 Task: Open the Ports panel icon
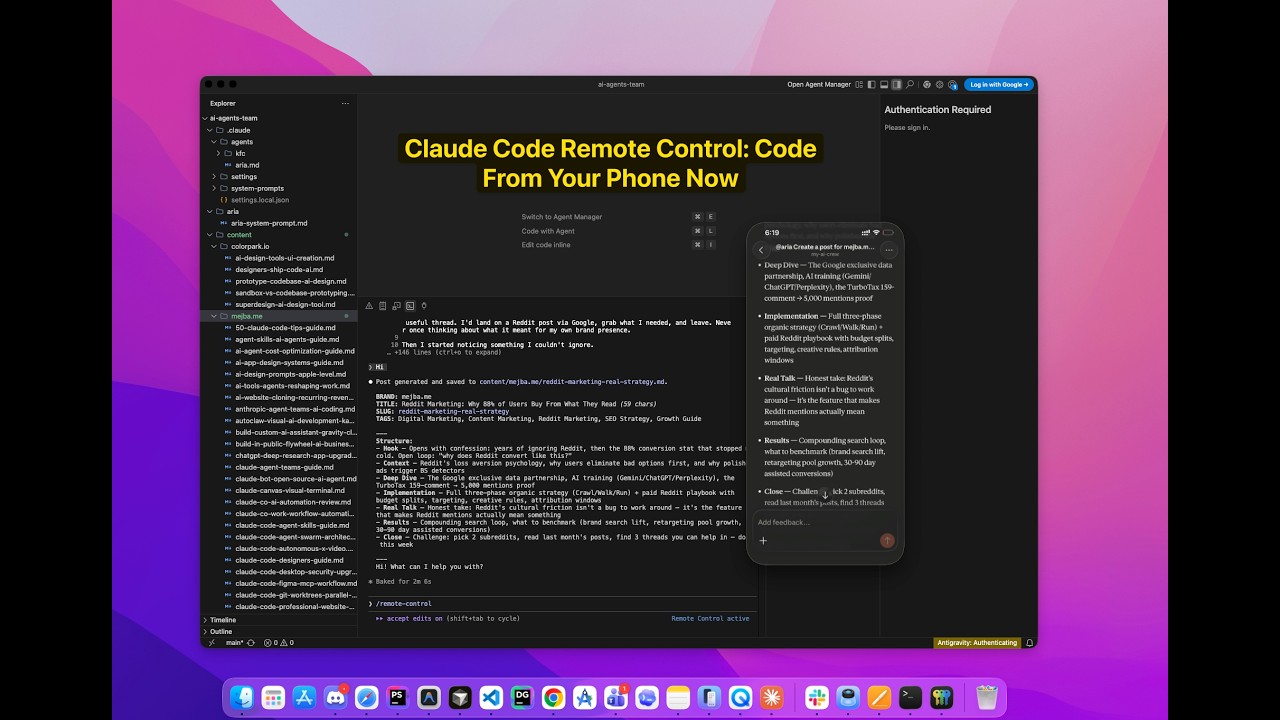(x=424, y=306)
